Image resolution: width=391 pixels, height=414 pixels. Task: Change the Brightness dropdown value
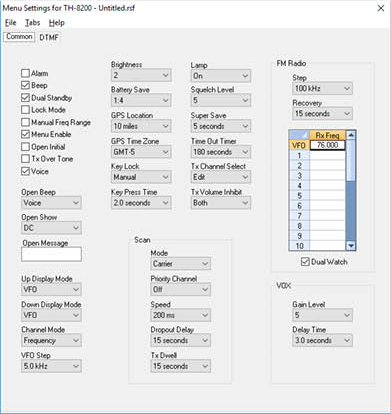(x=141, y=75)
